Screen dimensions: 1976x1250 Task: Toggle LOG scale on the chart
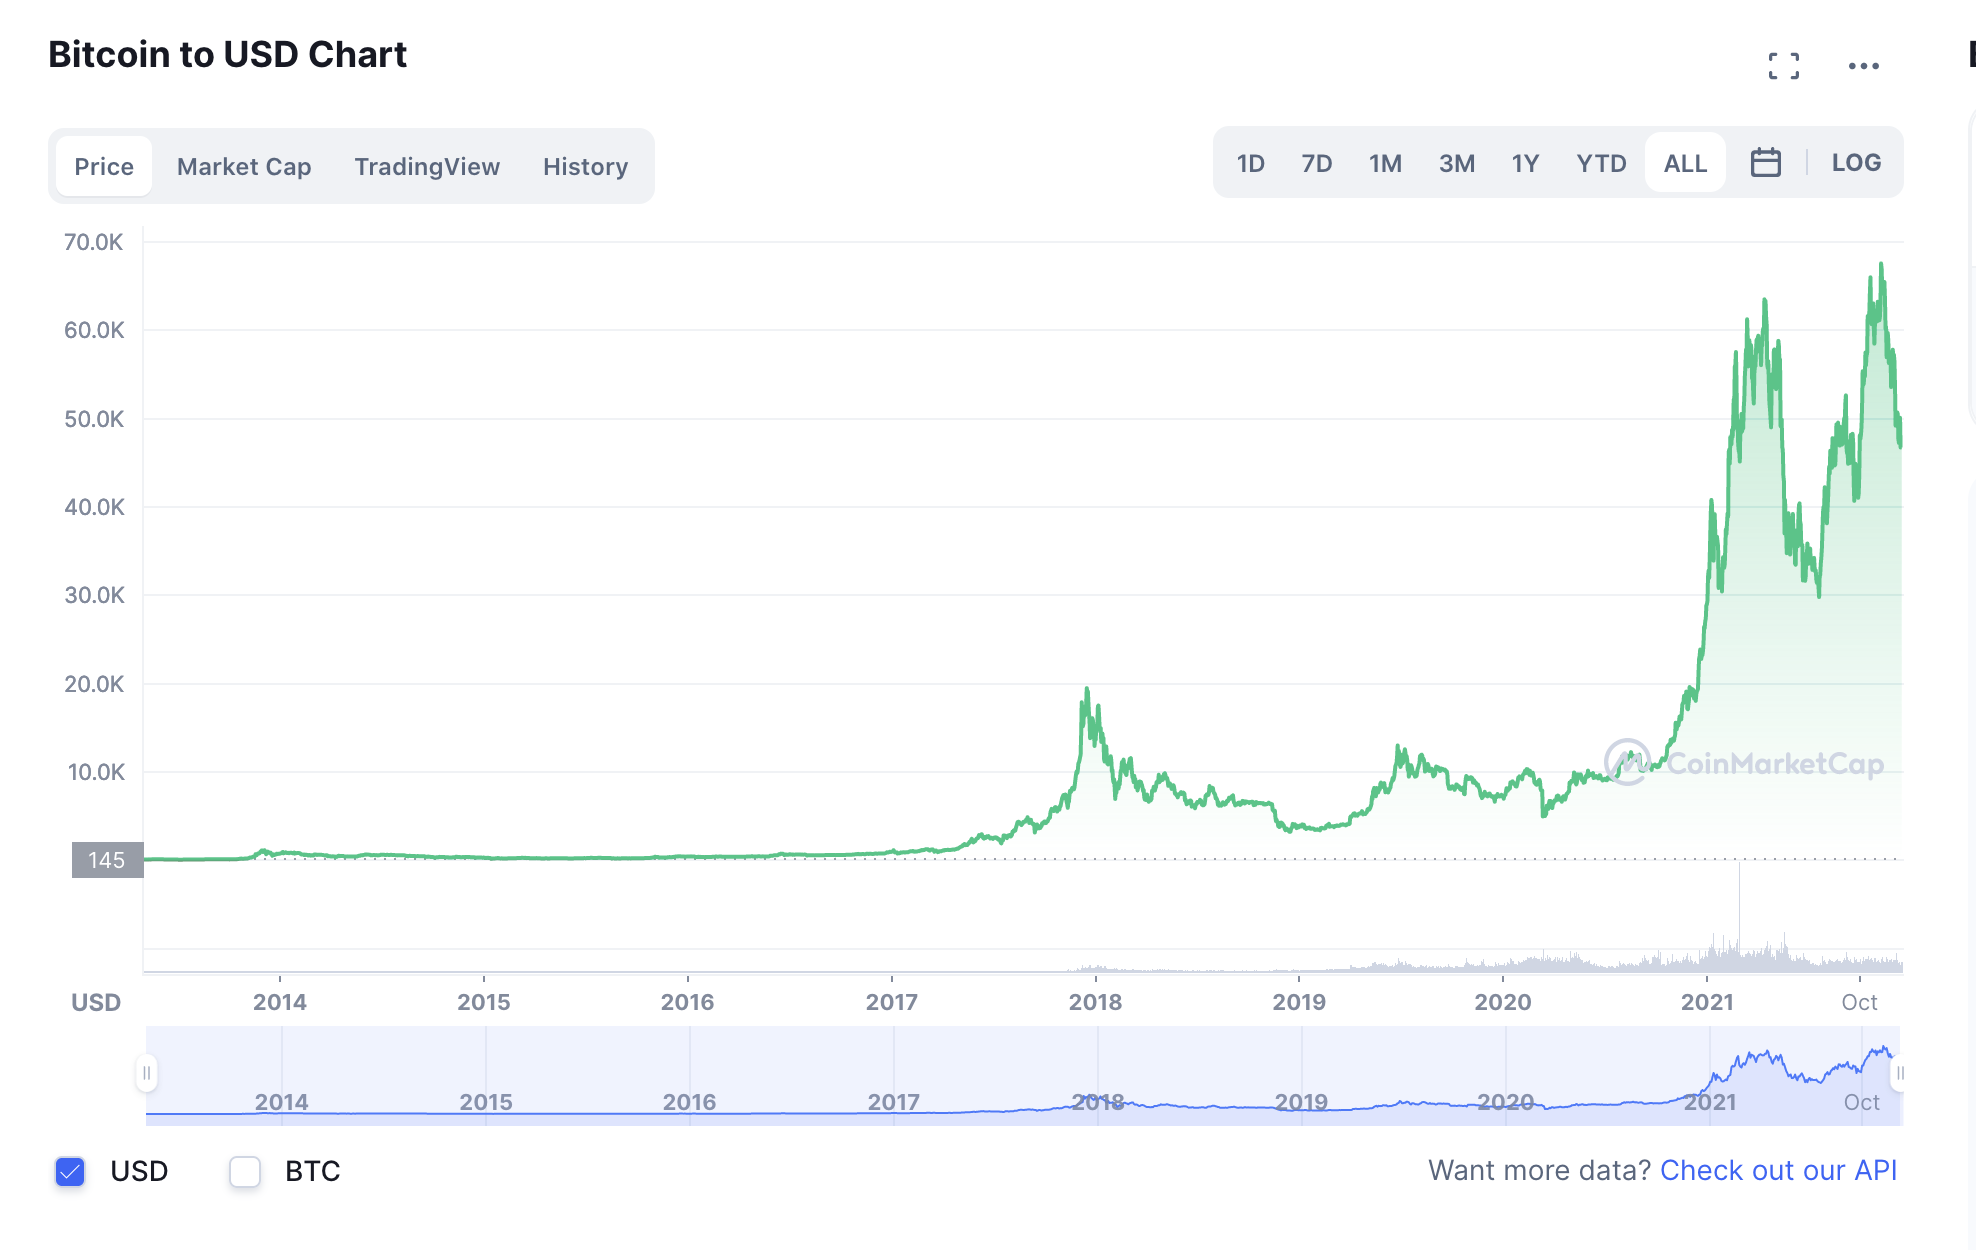coord(1856,163)
